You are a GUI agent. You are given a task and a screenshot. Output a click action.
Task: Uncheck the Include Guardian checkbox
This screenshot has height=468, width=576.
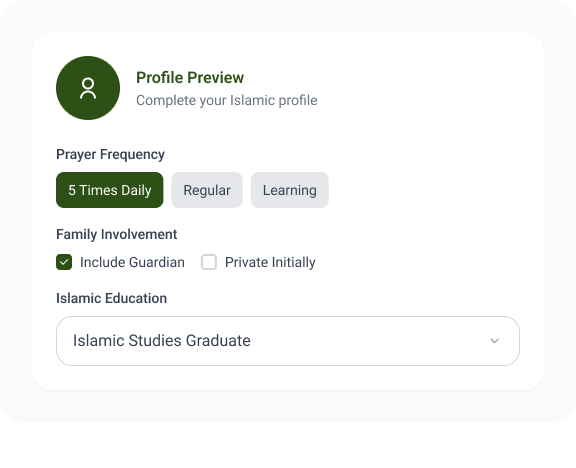(x=64, y=262)
